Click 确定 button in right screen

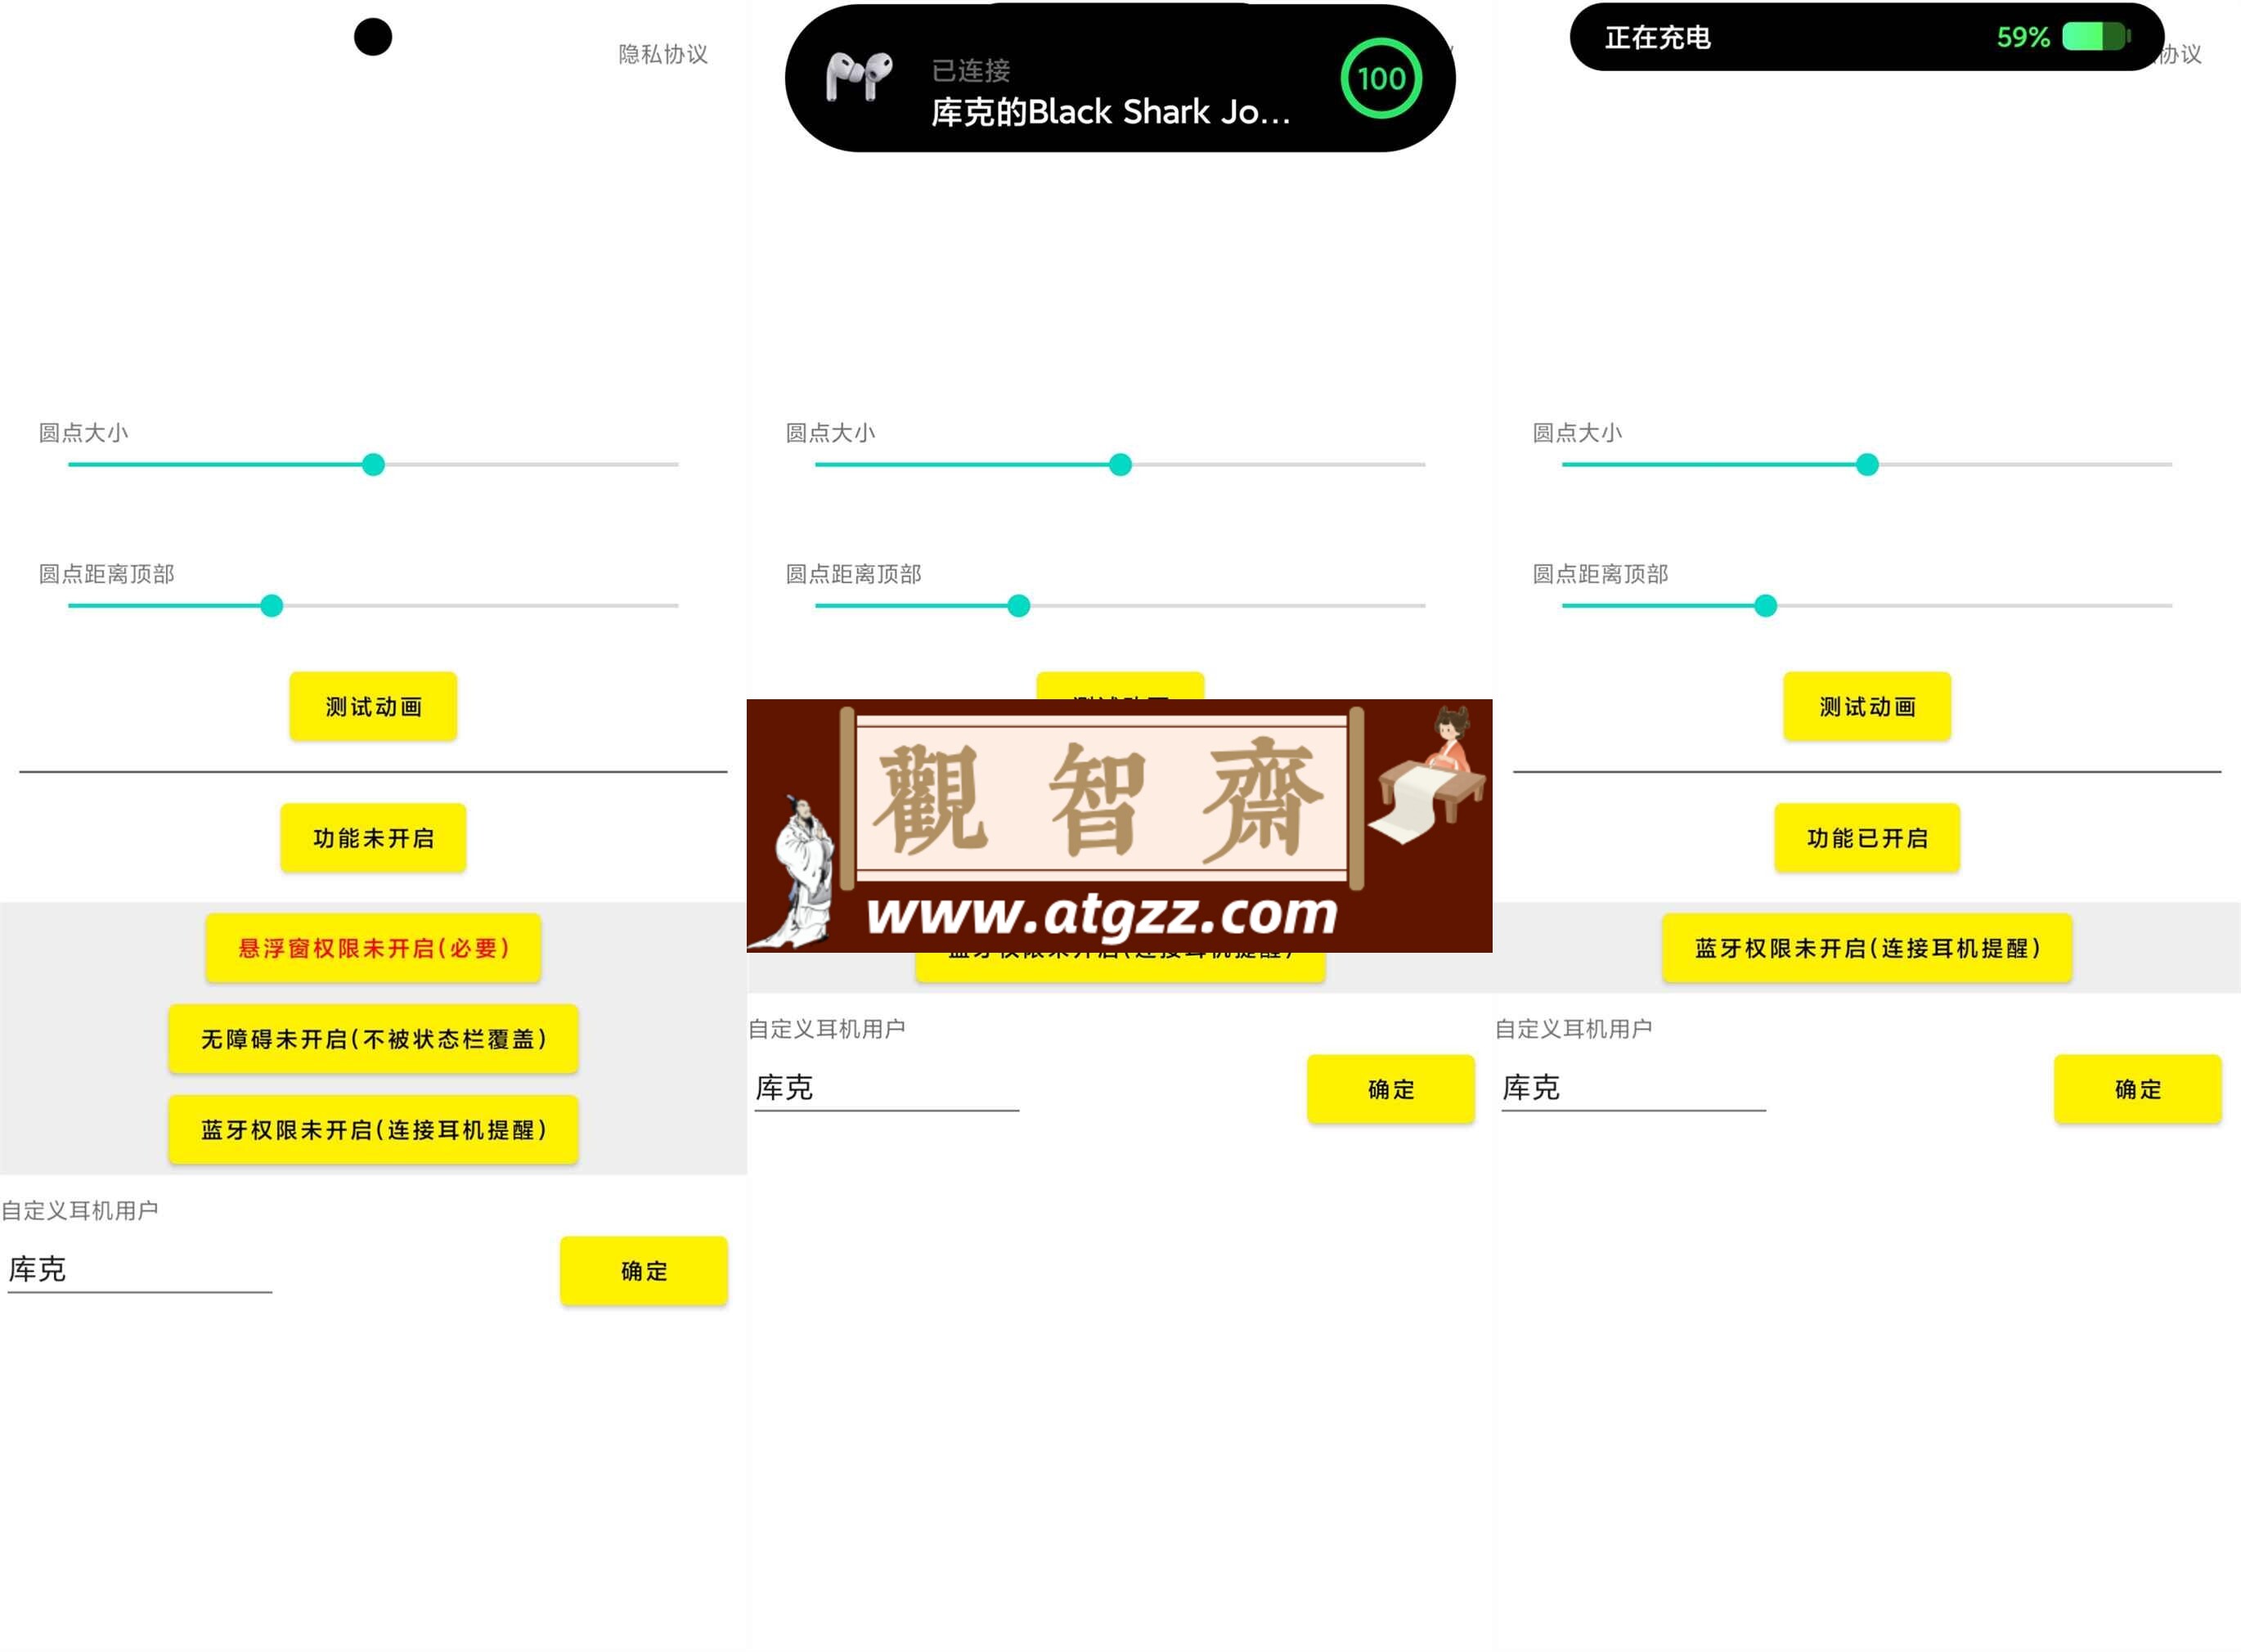[2138, 1089]
